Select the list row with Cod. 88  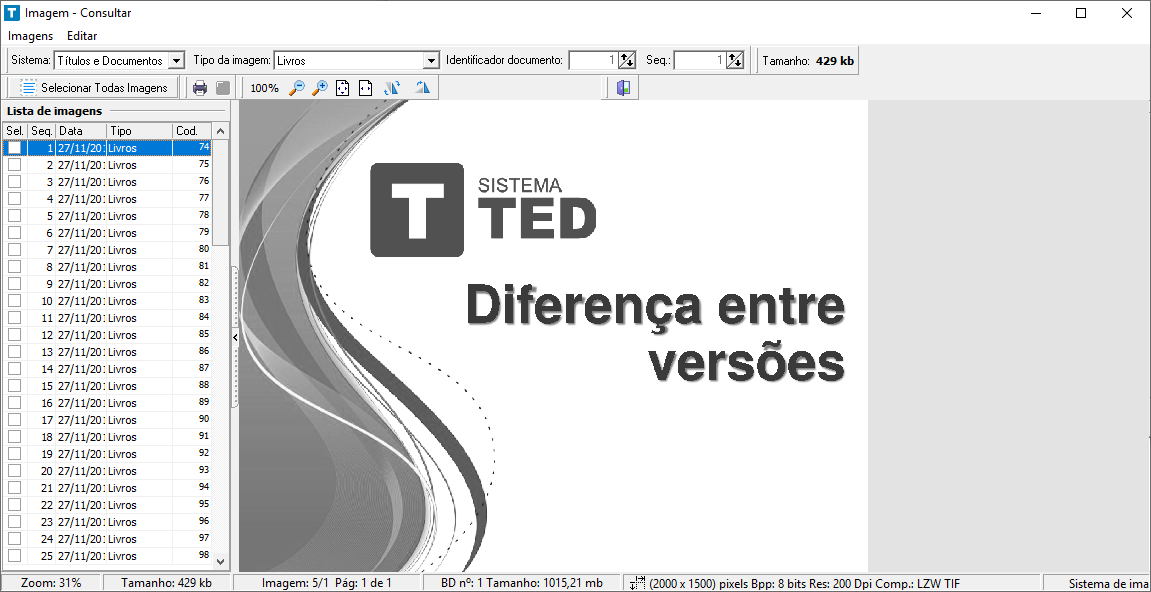pos(108,386)
